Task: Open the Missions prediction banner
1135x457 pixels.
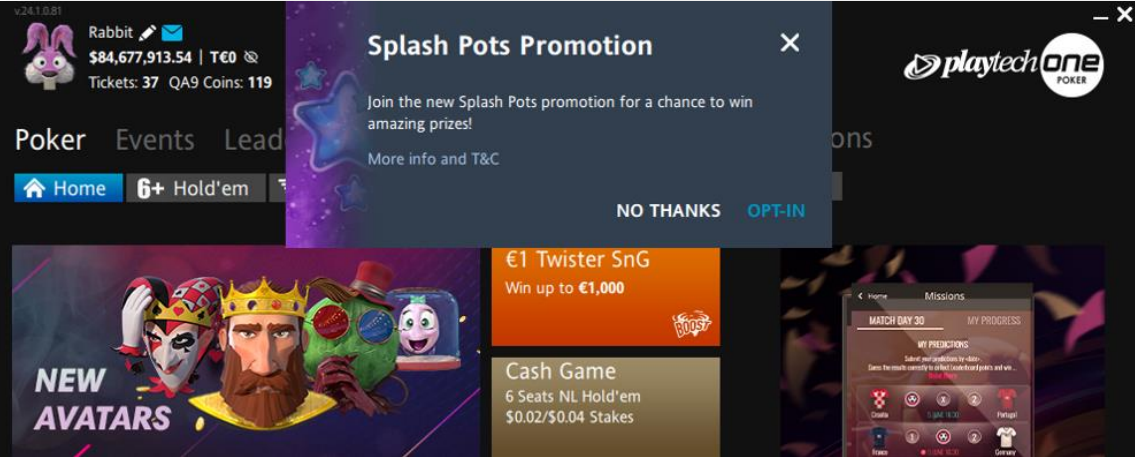Action: click(942, 351)
